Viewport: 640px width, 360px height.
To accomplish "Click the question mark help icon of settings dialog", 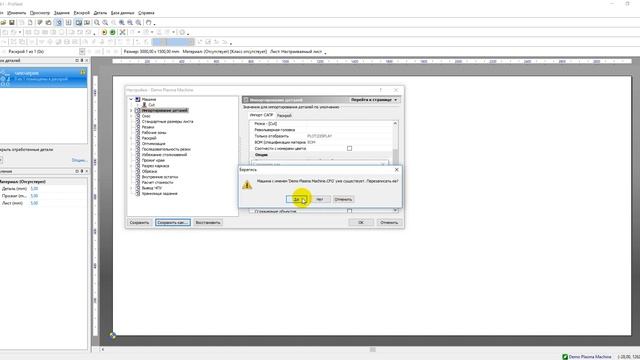I will pyautogui.click(x=380, y=90).
